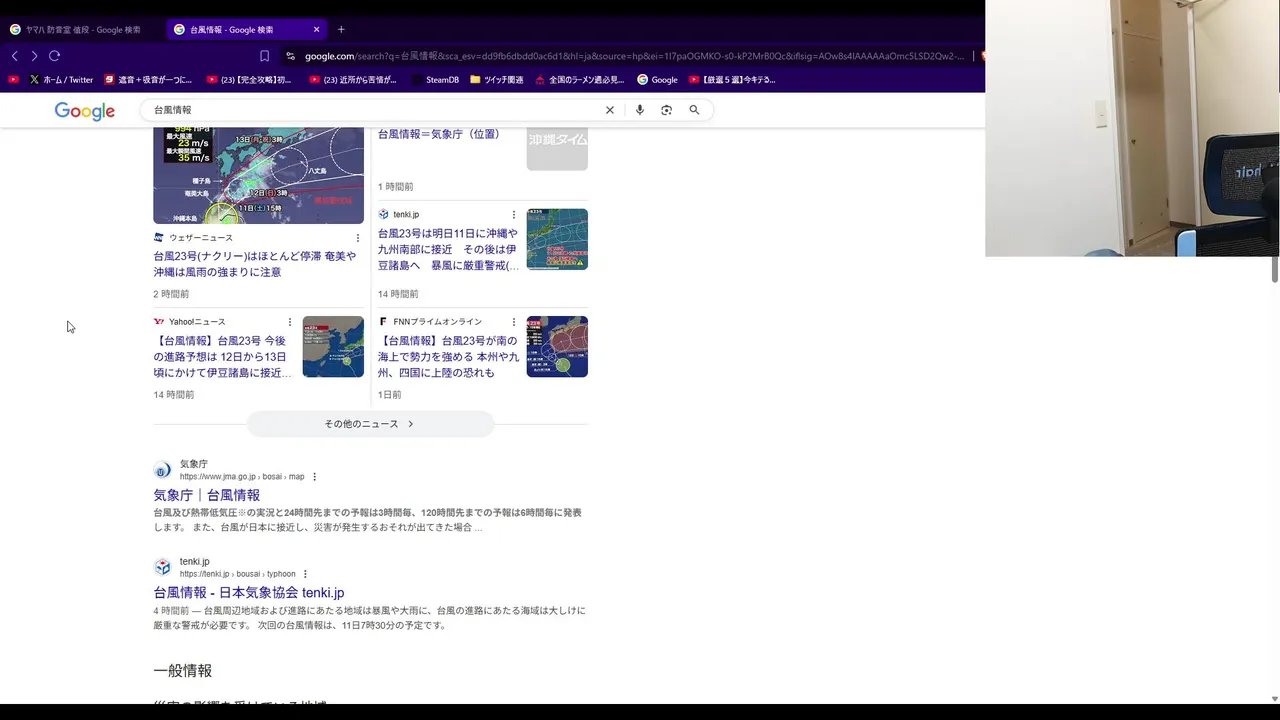Viewport: 1280px width, 720px height.
Task: Start voice search with the microphone icon
Action: [x=640, y=110]
